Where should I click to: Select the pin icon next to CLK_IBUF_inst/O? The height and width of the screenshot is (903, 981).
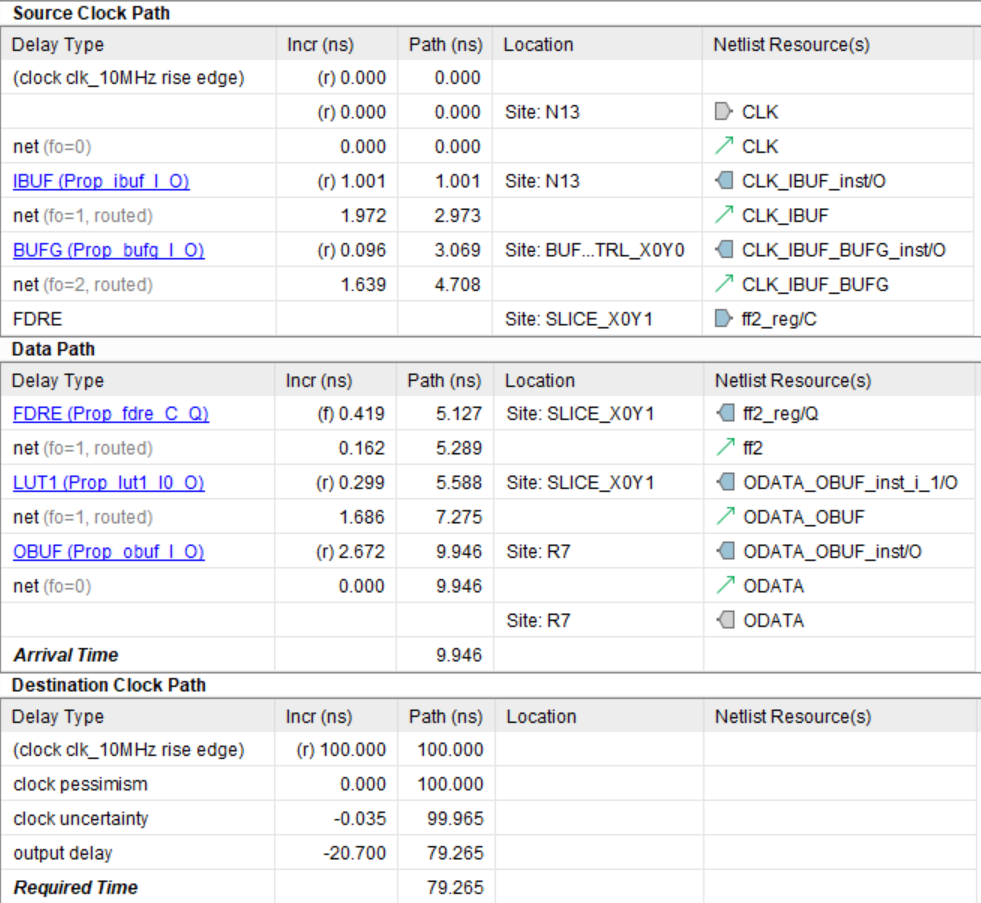point(724,181)
